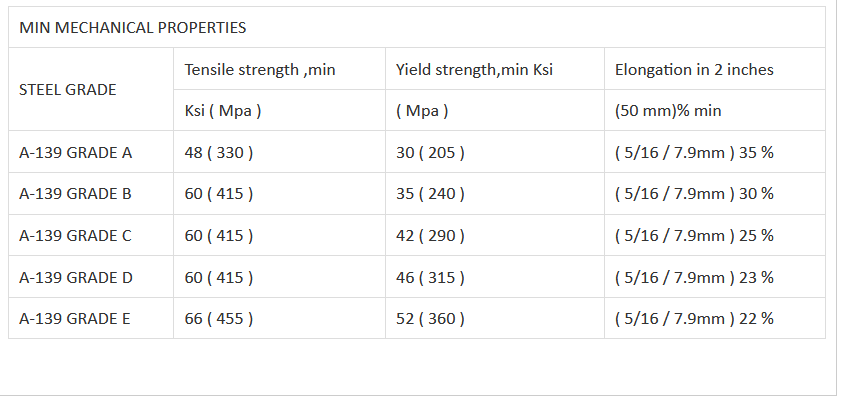Image resolution: width=844 pixels, height=402 pixels.
Task: Select the 42 ( 290 ) yield strength cell
Action: (430, 236)
